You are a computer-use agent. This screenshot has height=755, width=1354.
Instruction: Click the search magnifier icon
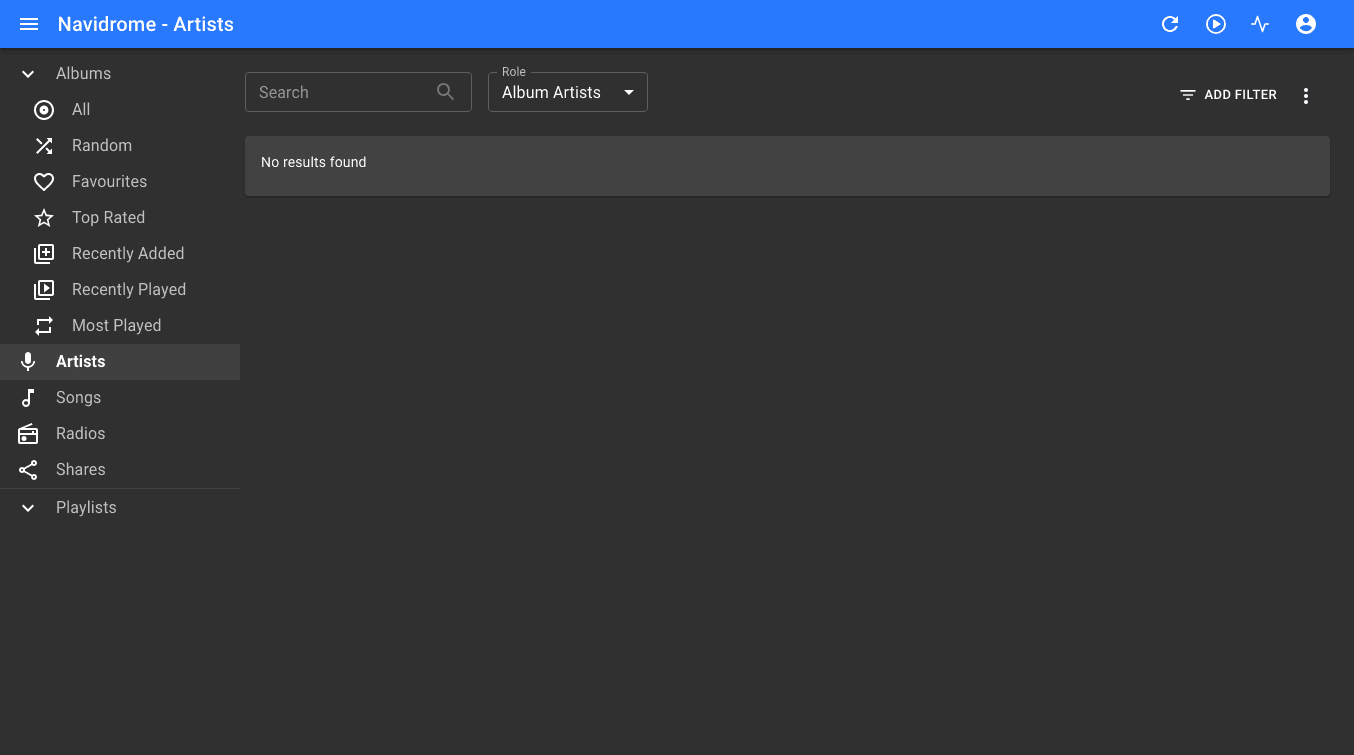pos(446,92)
